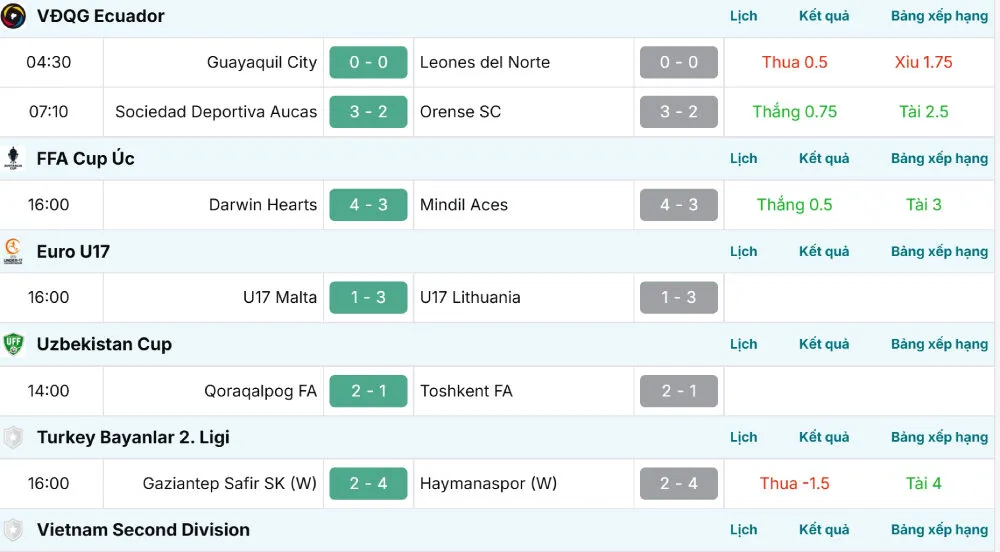This screenshot has width=1000, height=552.
Task: Click gray 1 - 3 score for U17 Lithuania
Action: click(679, 297)
